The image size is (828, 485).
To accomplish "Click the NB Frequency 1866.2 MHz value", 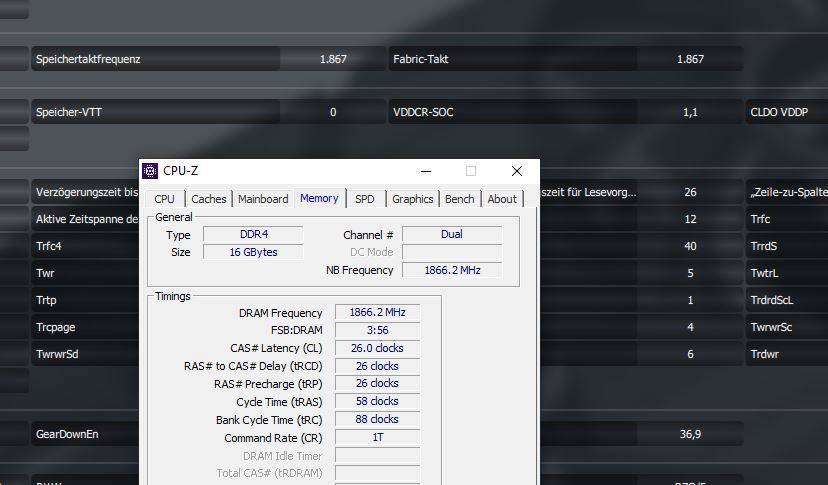I will click(x=452, y=270).
